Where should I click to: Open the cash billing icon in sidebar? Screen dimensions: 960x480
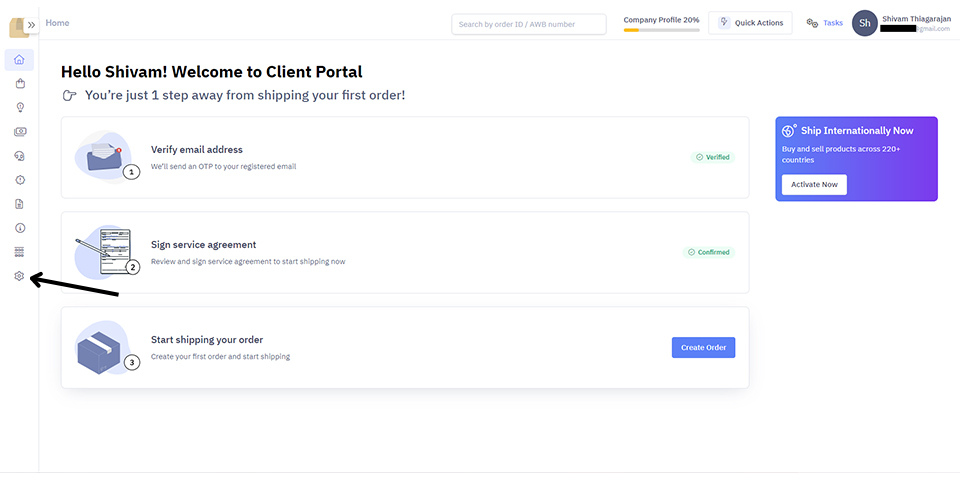tap(19, 132)
